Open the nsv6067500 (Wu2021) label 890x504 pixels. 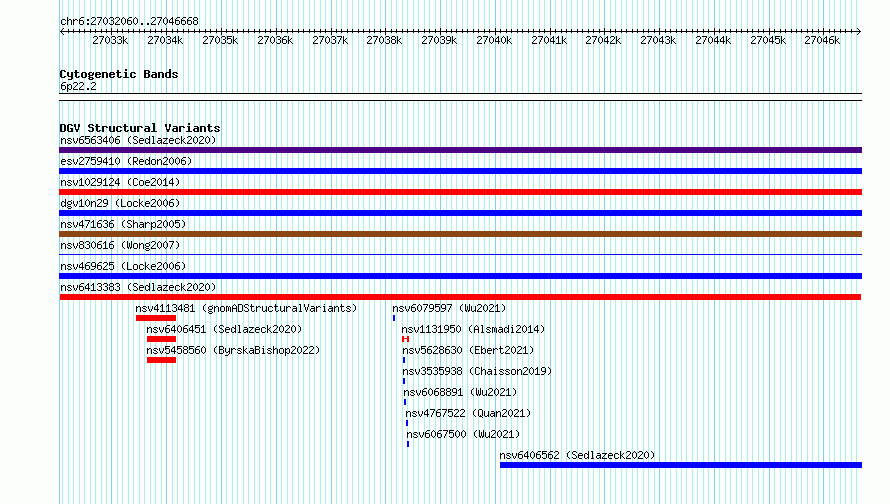463,434
